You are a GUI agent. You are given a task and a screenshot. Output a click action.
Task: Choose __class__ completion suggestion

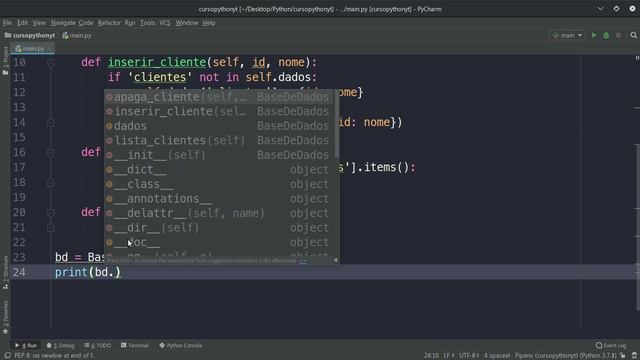point(220,184)
